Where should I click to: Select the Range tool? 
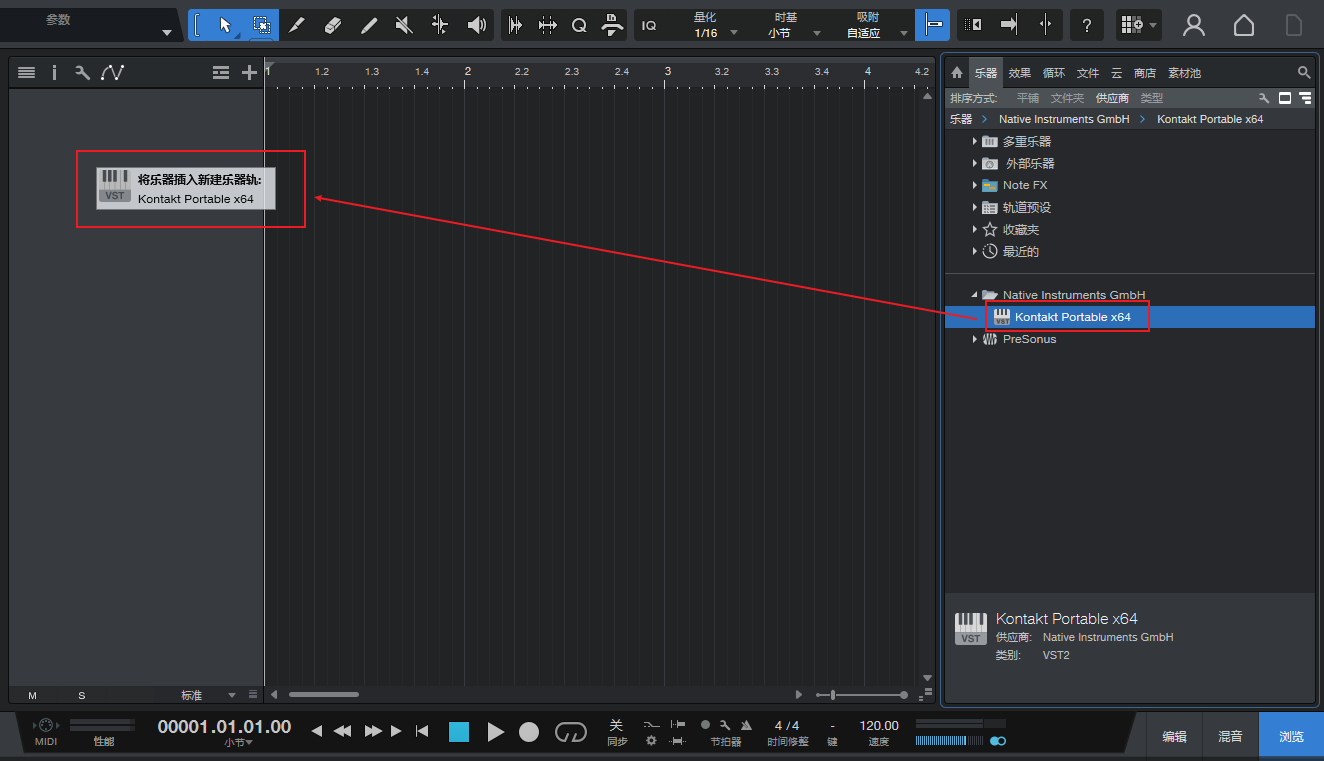pyautogui.click(x=261, y=25)
